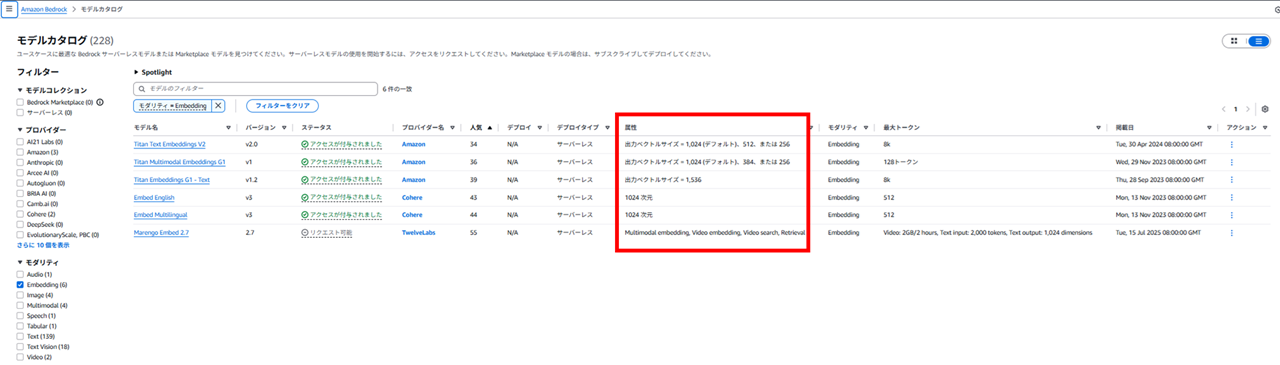The image size is (1280, 365).
Task: Switch to grid card view
Action: pos(1235,41)
